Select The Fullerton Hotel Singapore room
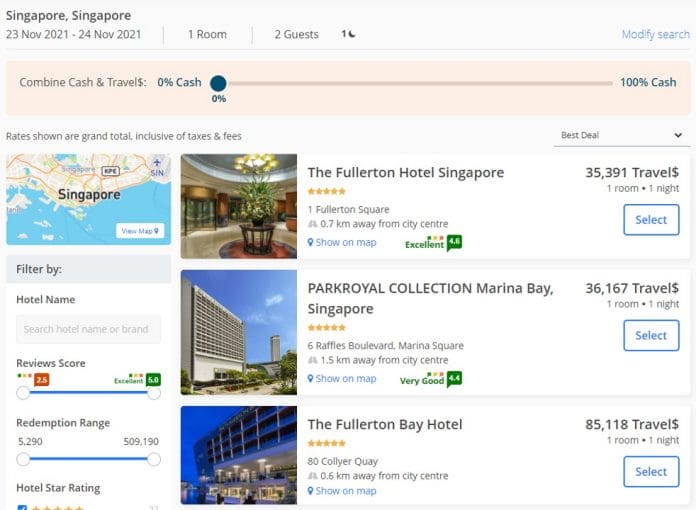Image resolution: width=696 pixels, height=510 pixels. pos(651,220)
